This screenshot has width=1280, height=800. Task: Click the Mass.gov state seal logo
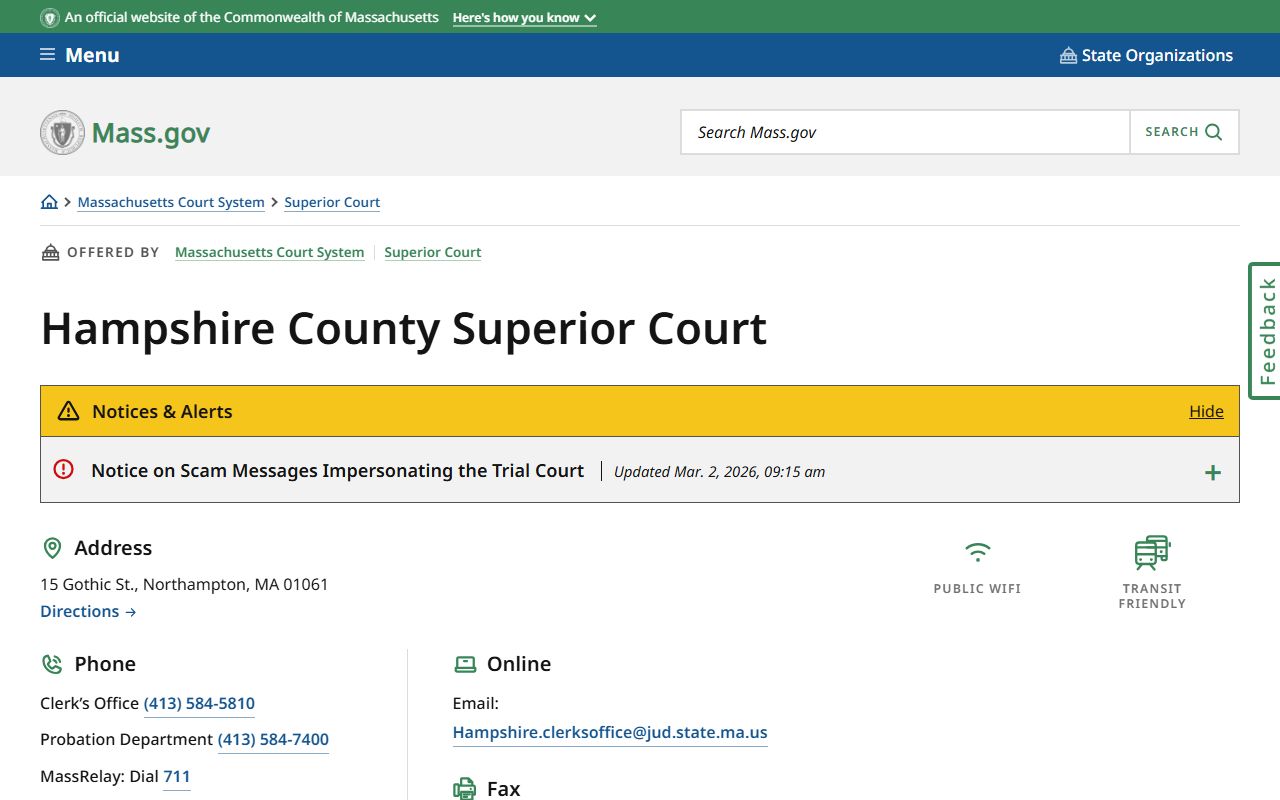pyautogui.click(x=63, y=133)
